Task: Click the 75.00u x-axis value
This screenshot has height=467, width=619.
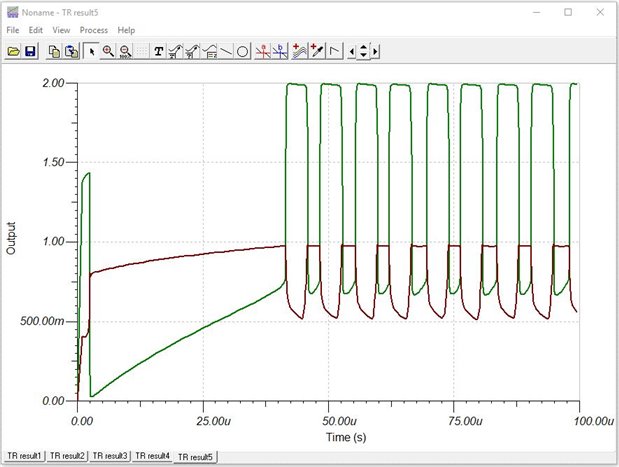Action: 465,421
